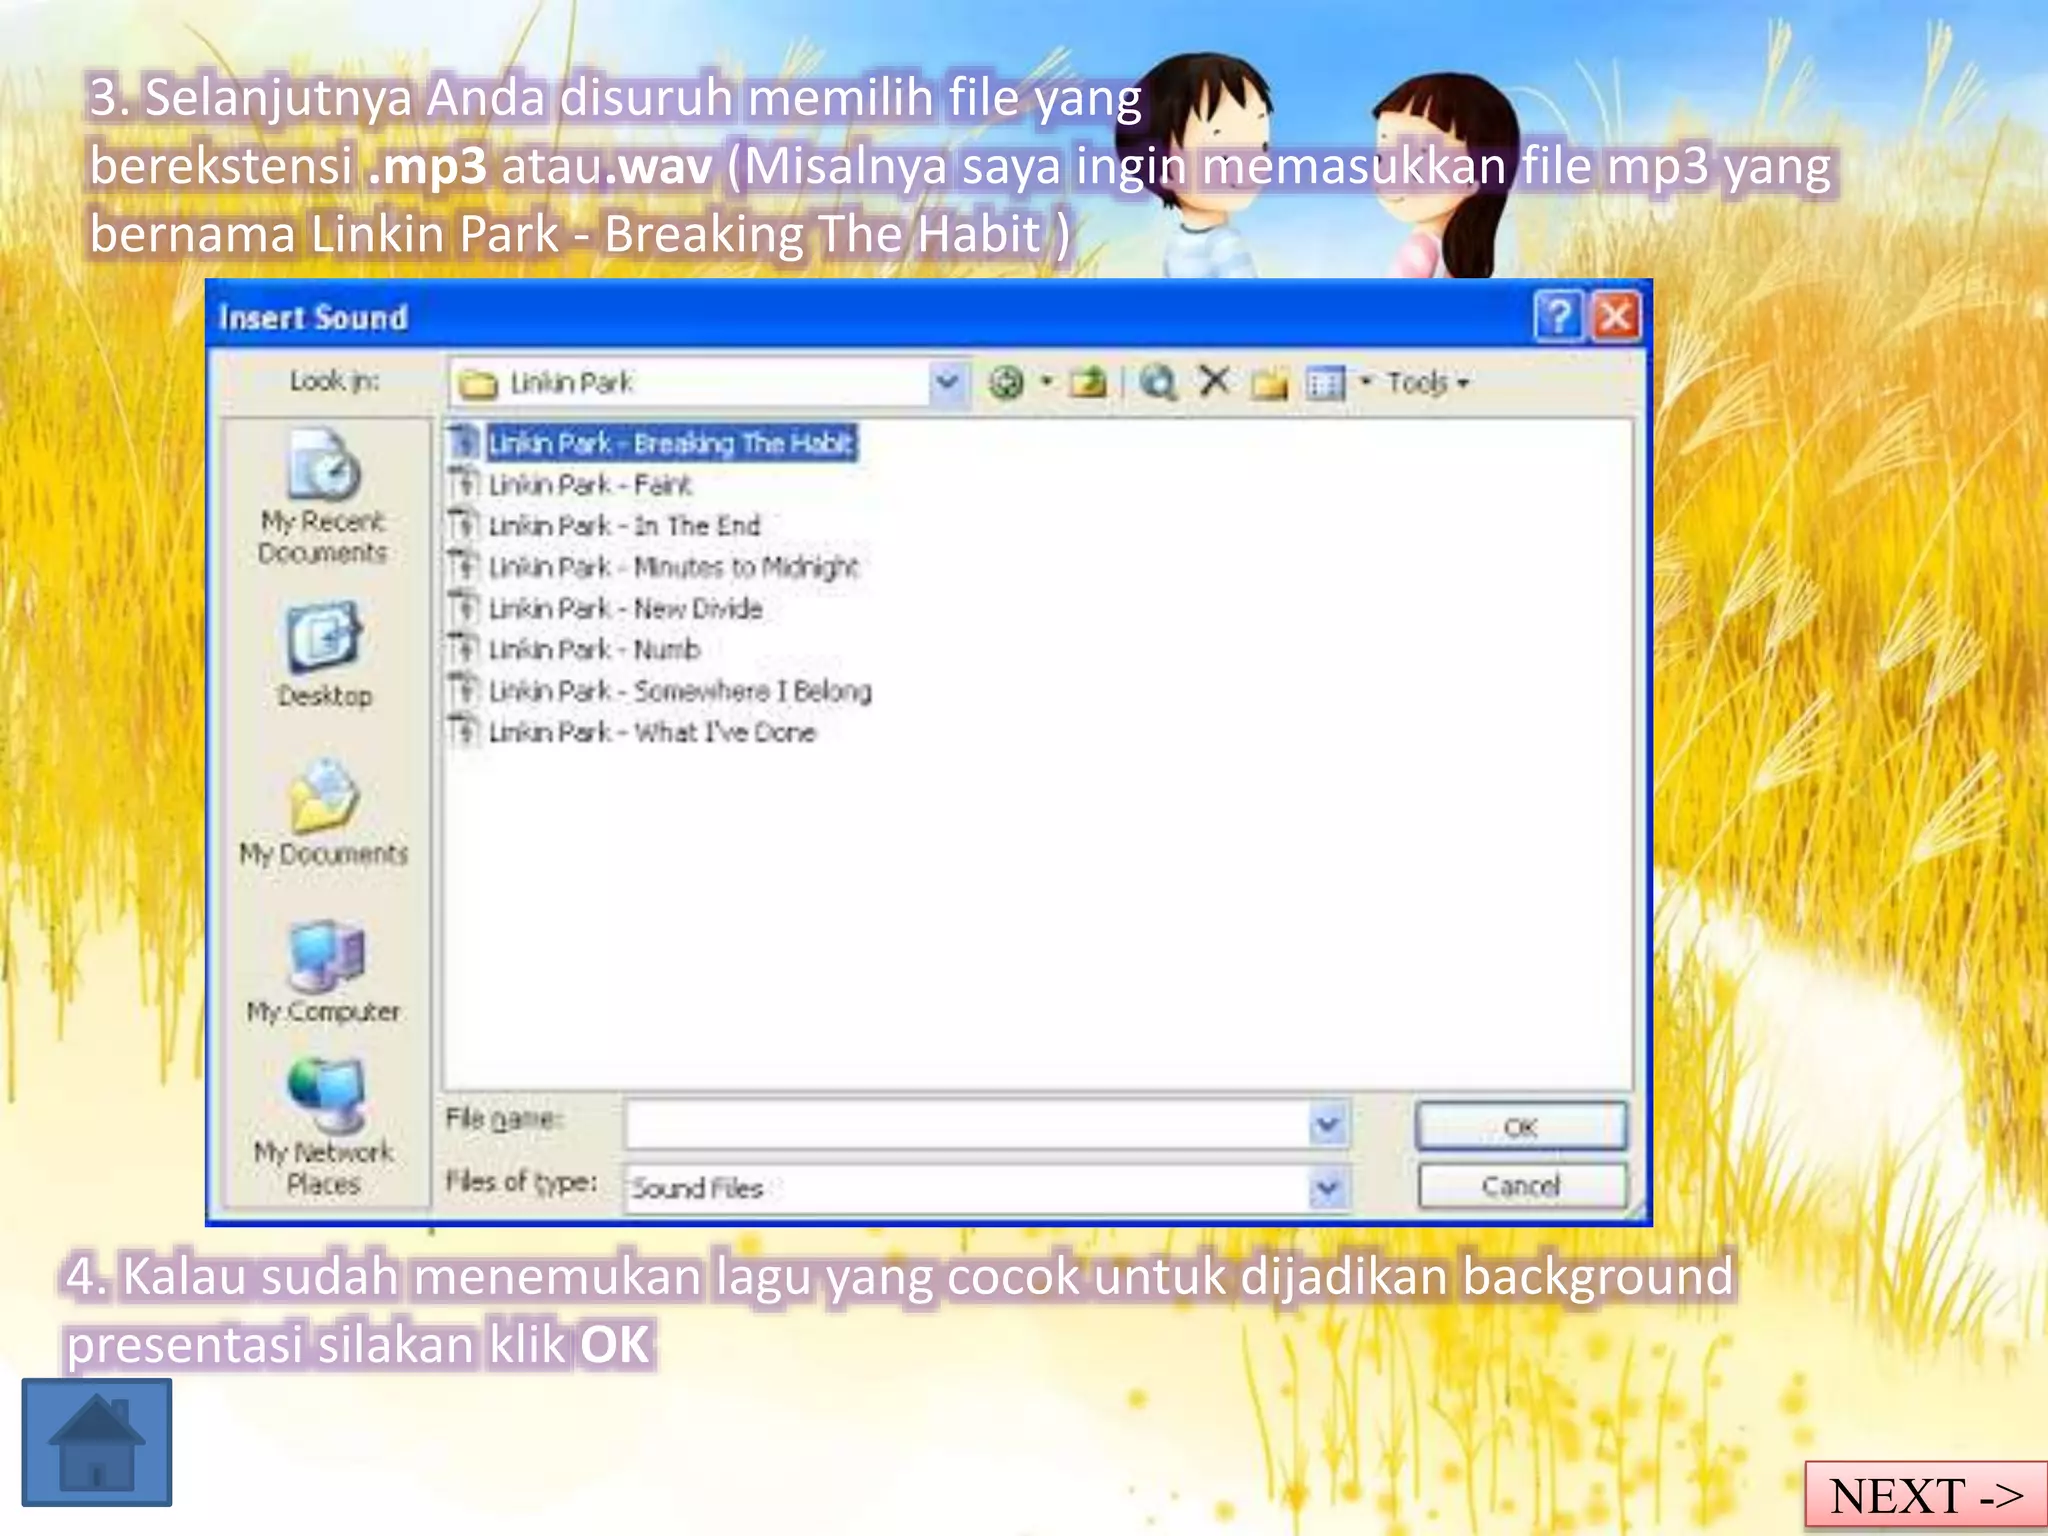Click the audio file icon beside New Divide
This screenshot has height=1536, width=2048.
pyautogui.click(x=464, y=607)
